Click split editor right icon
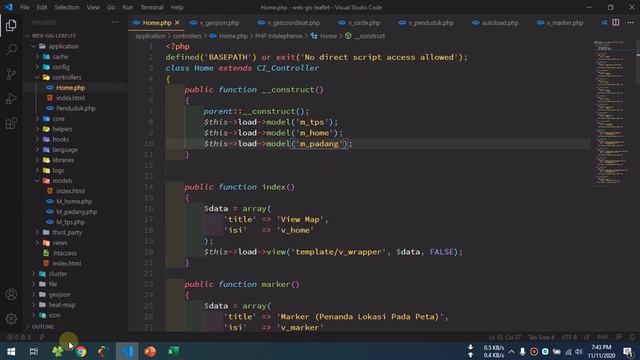This screenshot has height=360, width=640. (616, 22)
